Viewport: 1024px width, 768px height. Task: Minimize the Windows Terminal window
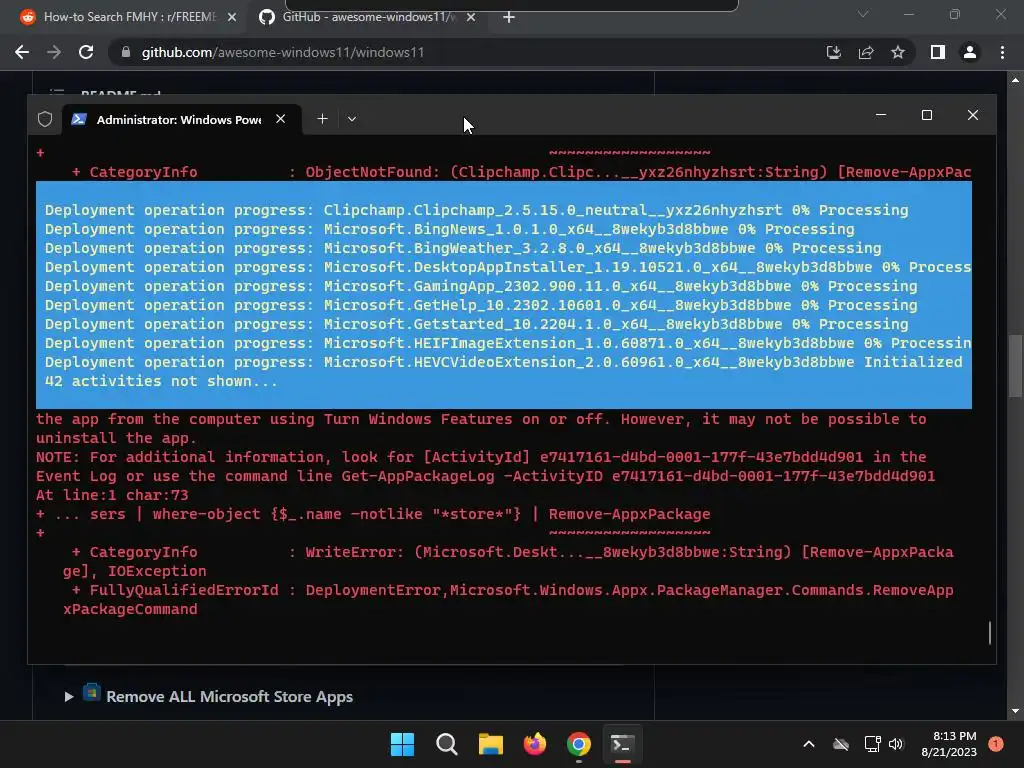pos(881,115)
